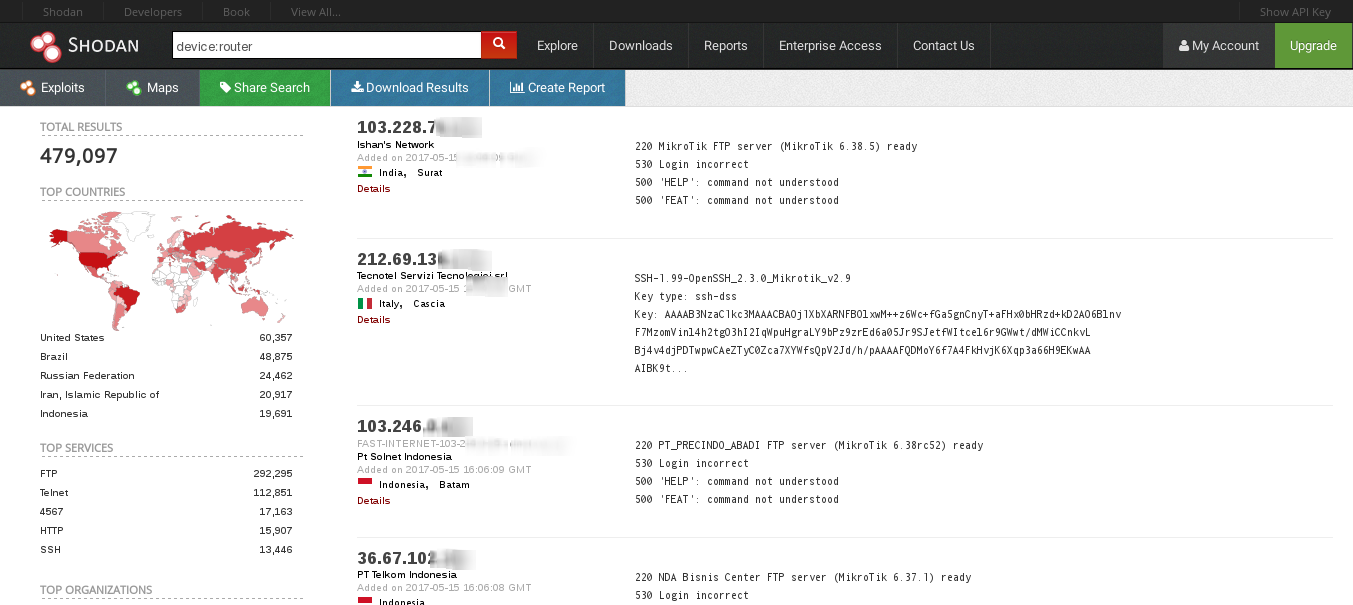Click the red magnifier search button
The image size is (1353, 605).
click(x=499, y=45)
